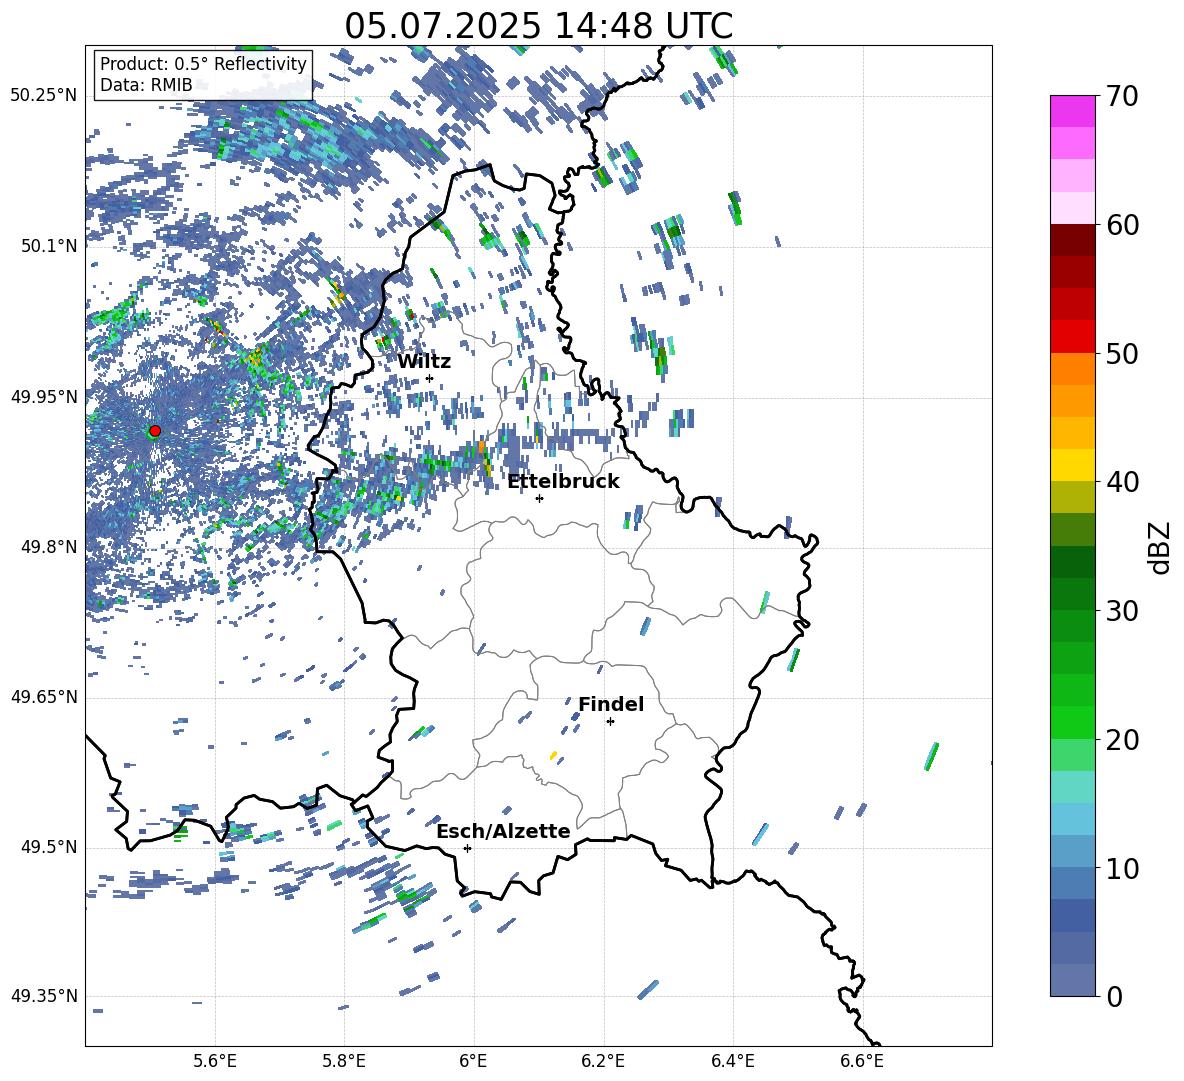Select the Esch/Alzette city label

pyautogui.click(x=504, y=831)
